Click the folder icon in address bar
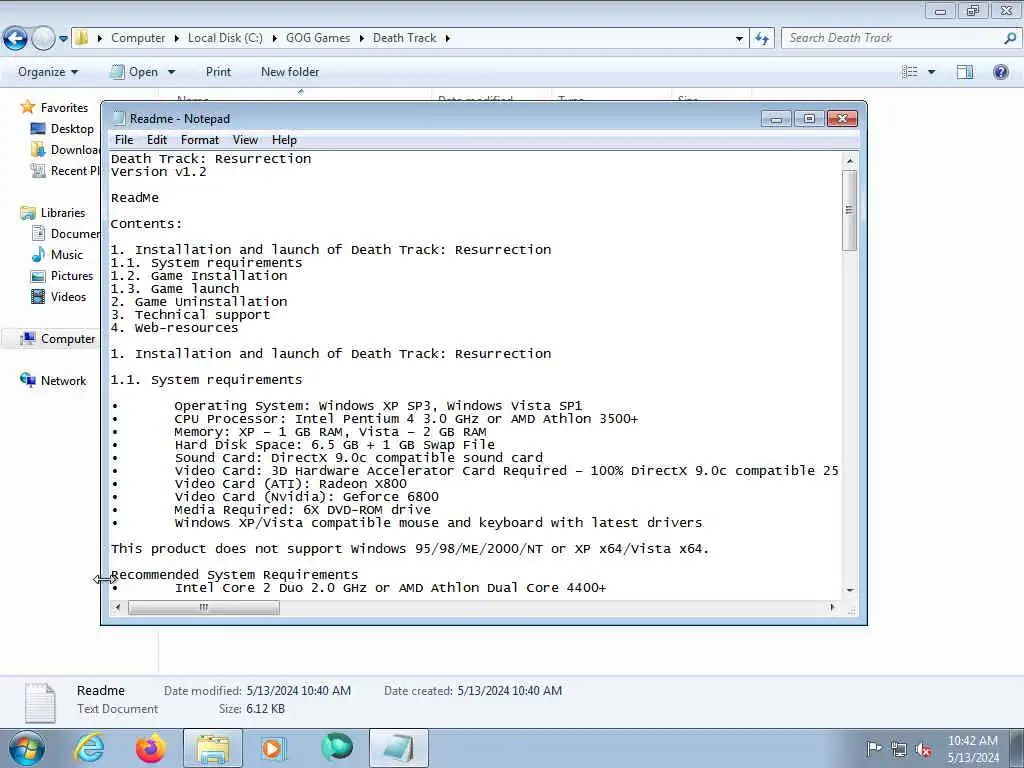The image size is (1024, 768). point(82,38)
